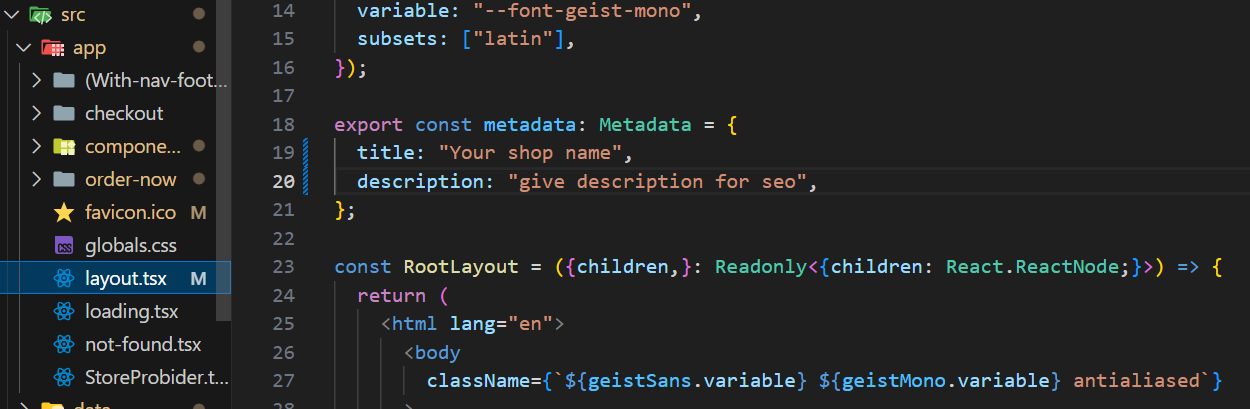Select the favicon.ico file name
Image resolution: width=1250 pixels, height=409 pixels.
click(x=130, y=213)
